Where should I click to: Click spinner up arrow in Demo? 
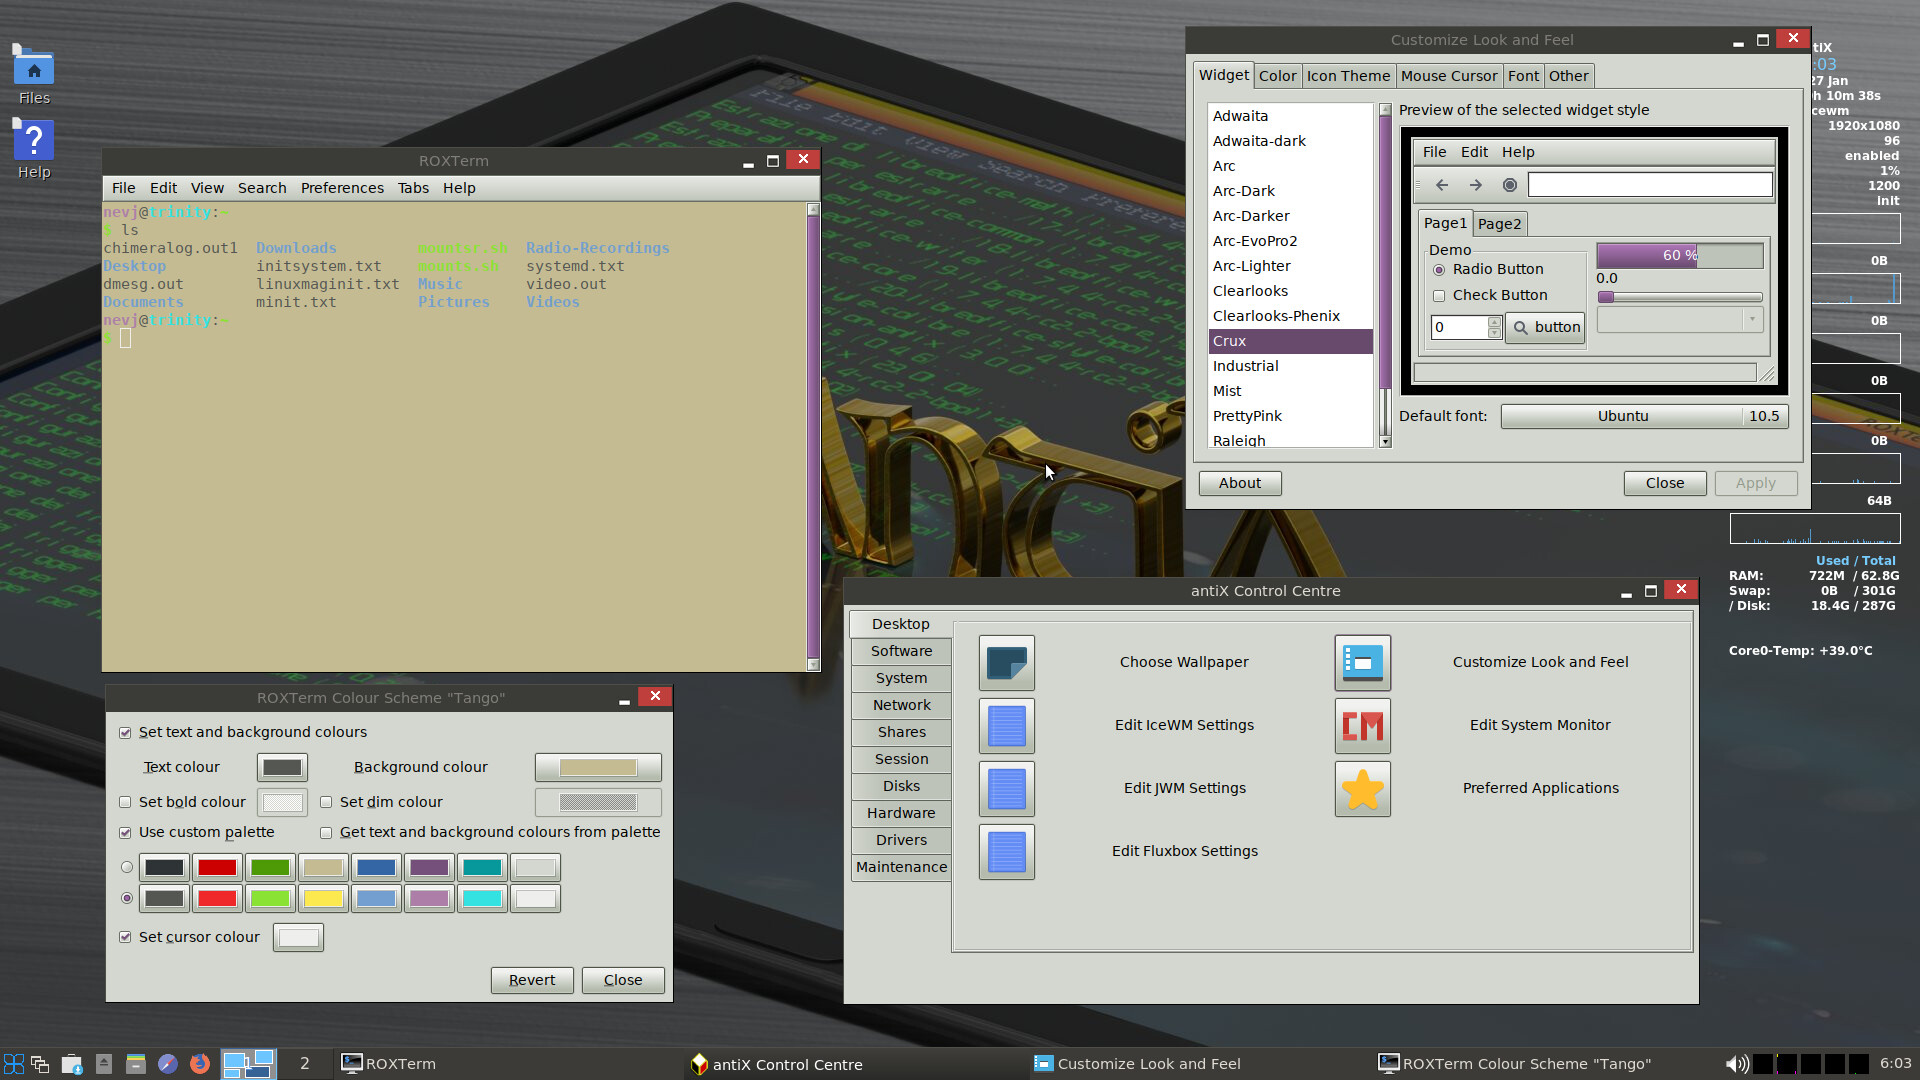coord(1494,322)
